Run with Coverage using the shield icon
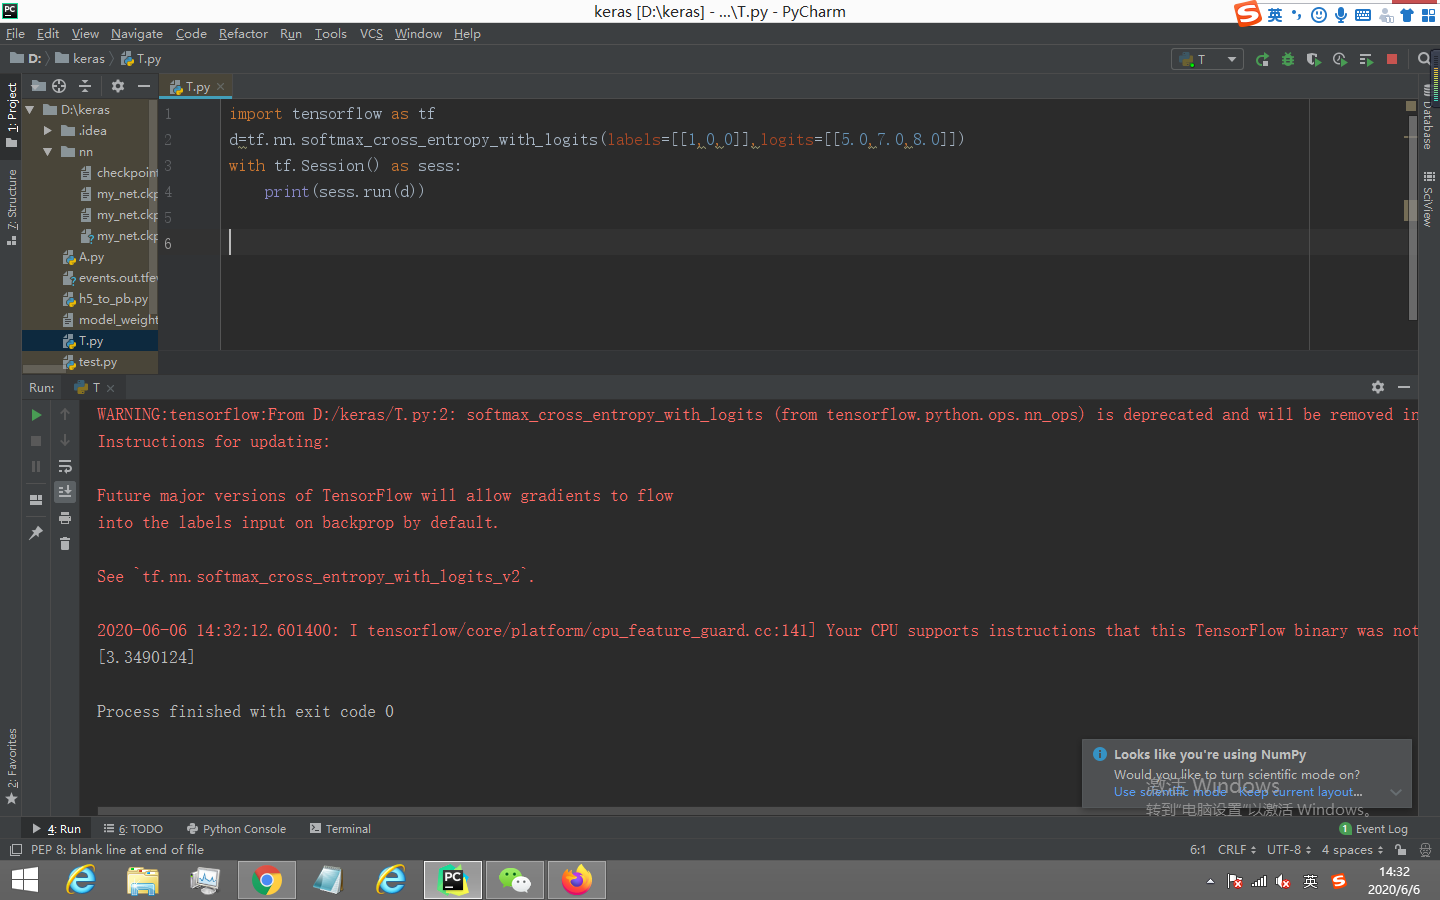The image size is (1440, 900). click(1314, 58)
